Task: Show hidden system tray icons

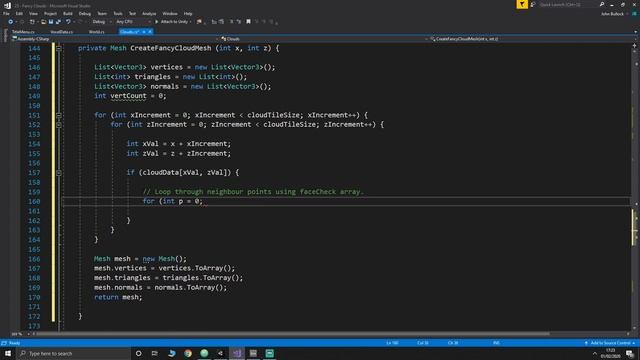Action: point(595,353)
